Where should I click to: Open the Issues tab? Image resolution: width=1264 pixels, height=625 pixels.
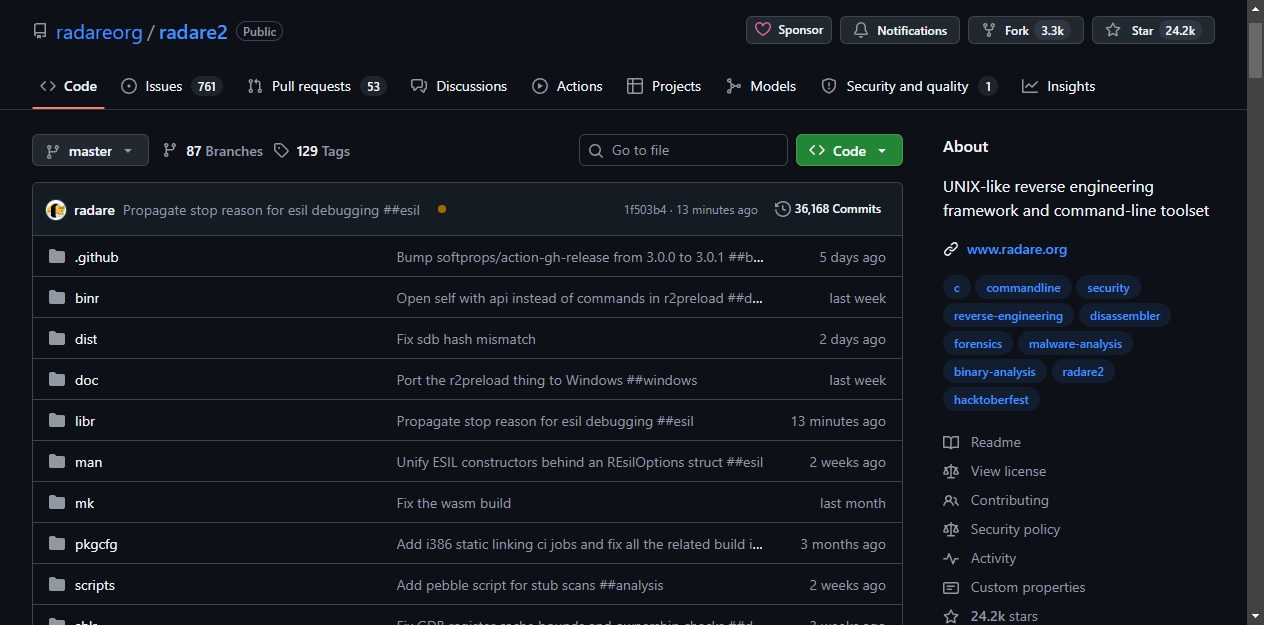point(171,86)
